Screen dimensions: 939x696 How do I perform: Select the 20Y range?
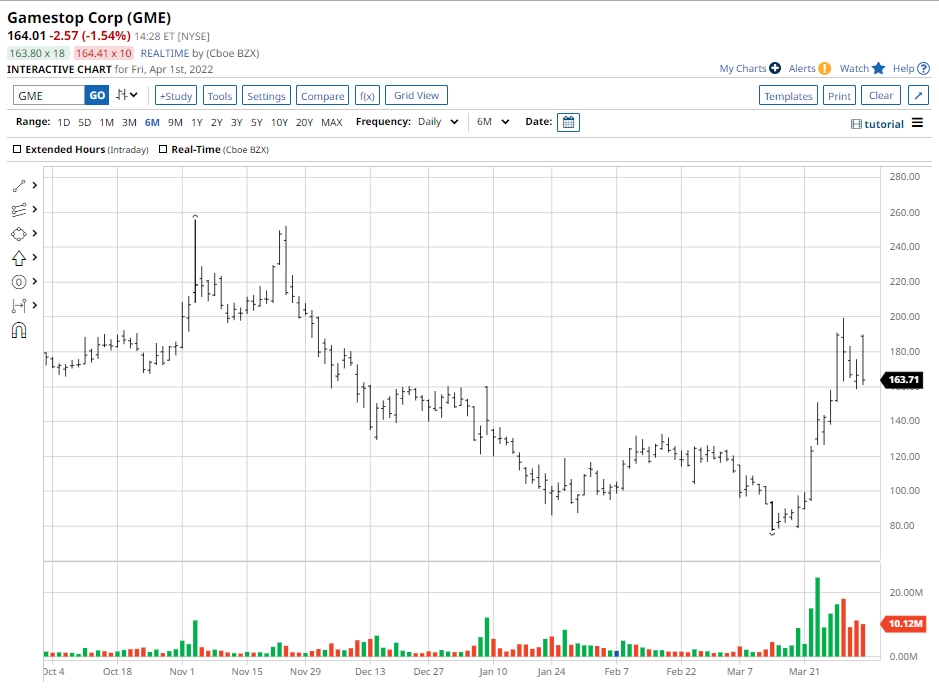coord(304,122)
